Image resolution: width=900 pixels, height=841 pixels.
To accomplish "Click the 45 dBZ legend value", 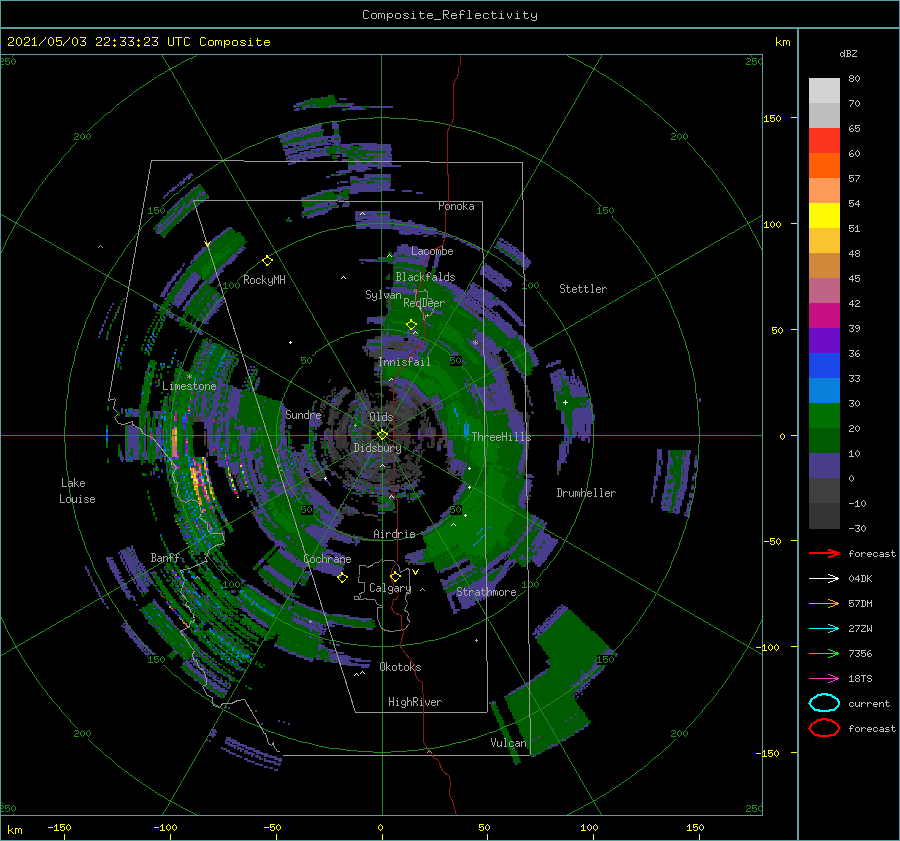I will click(854, 278).
